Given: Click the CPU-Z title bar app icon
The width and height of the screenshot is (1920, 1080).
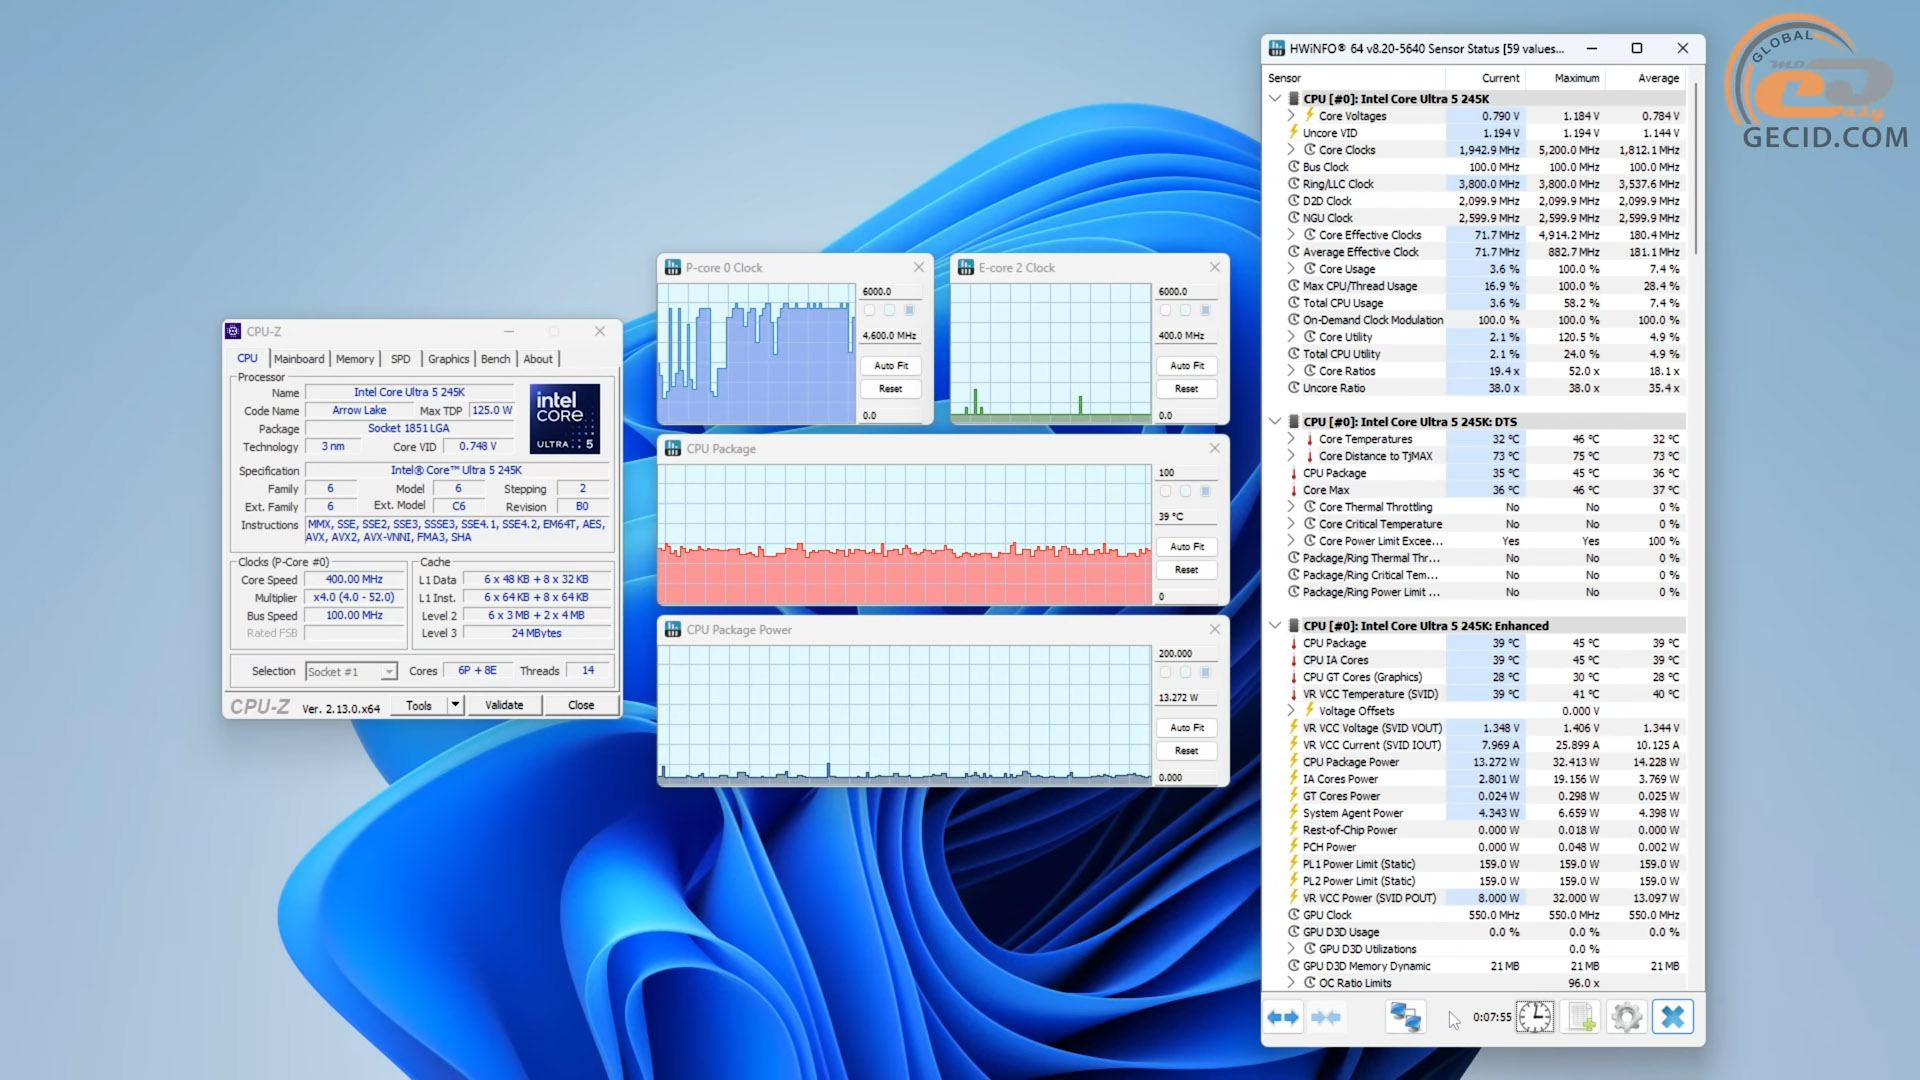Looking at the screenshot, I should pos(233,331).
